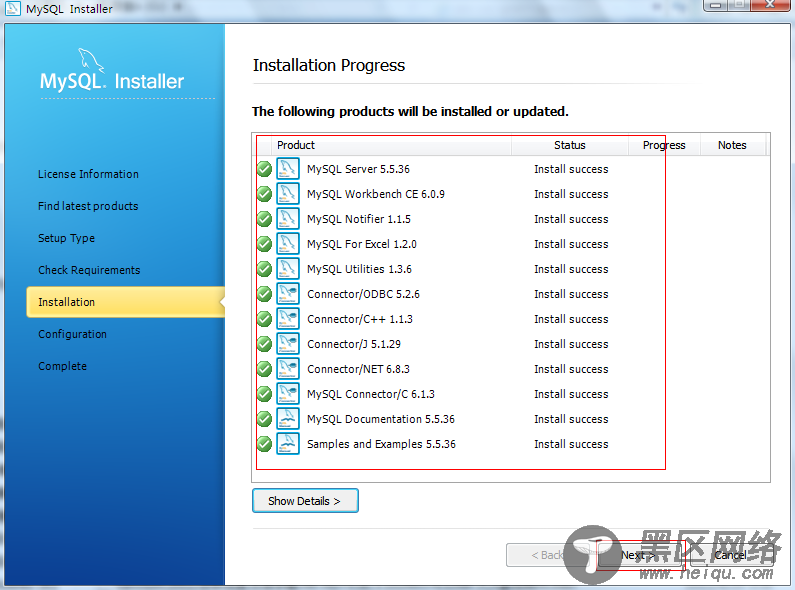This screenshot has height=590, width=795.
Task: Select the Connector/NET 6.8.3 row text
Action: [x=358, y=369]
